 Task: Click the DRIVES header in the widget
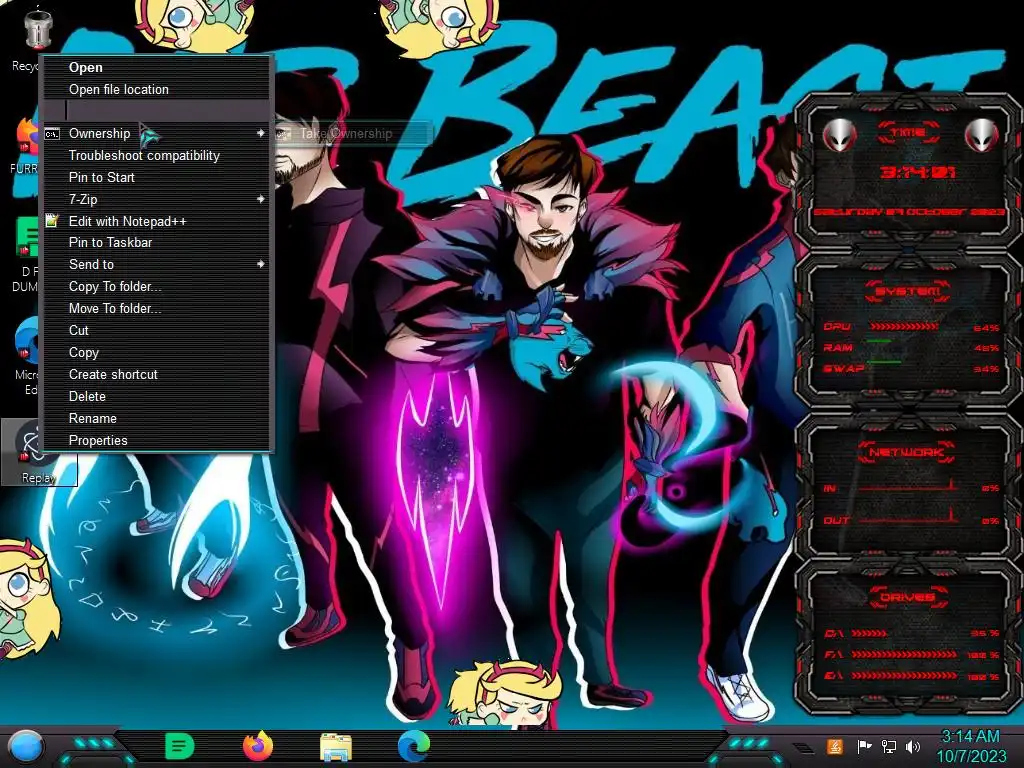click(908, 597)
